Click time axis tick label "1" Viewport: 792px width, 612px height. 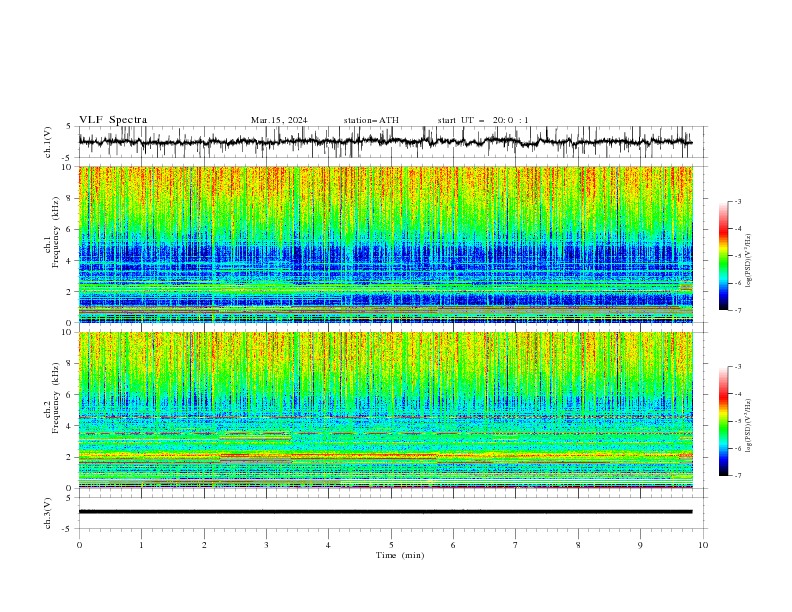[141, 545]
